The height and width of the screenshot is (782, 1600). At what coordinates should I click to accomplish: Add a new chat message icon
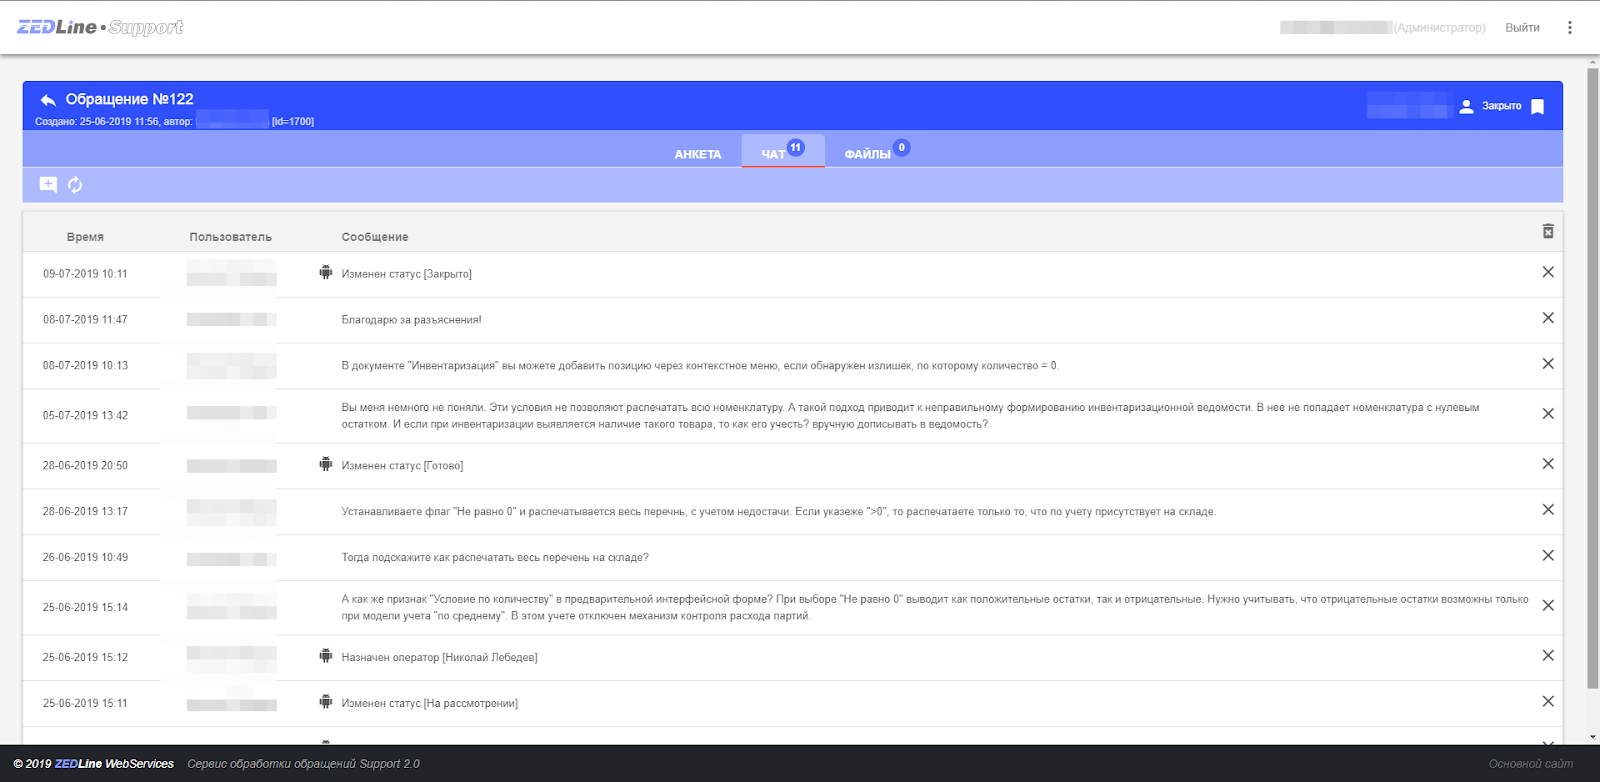(48, 184)
